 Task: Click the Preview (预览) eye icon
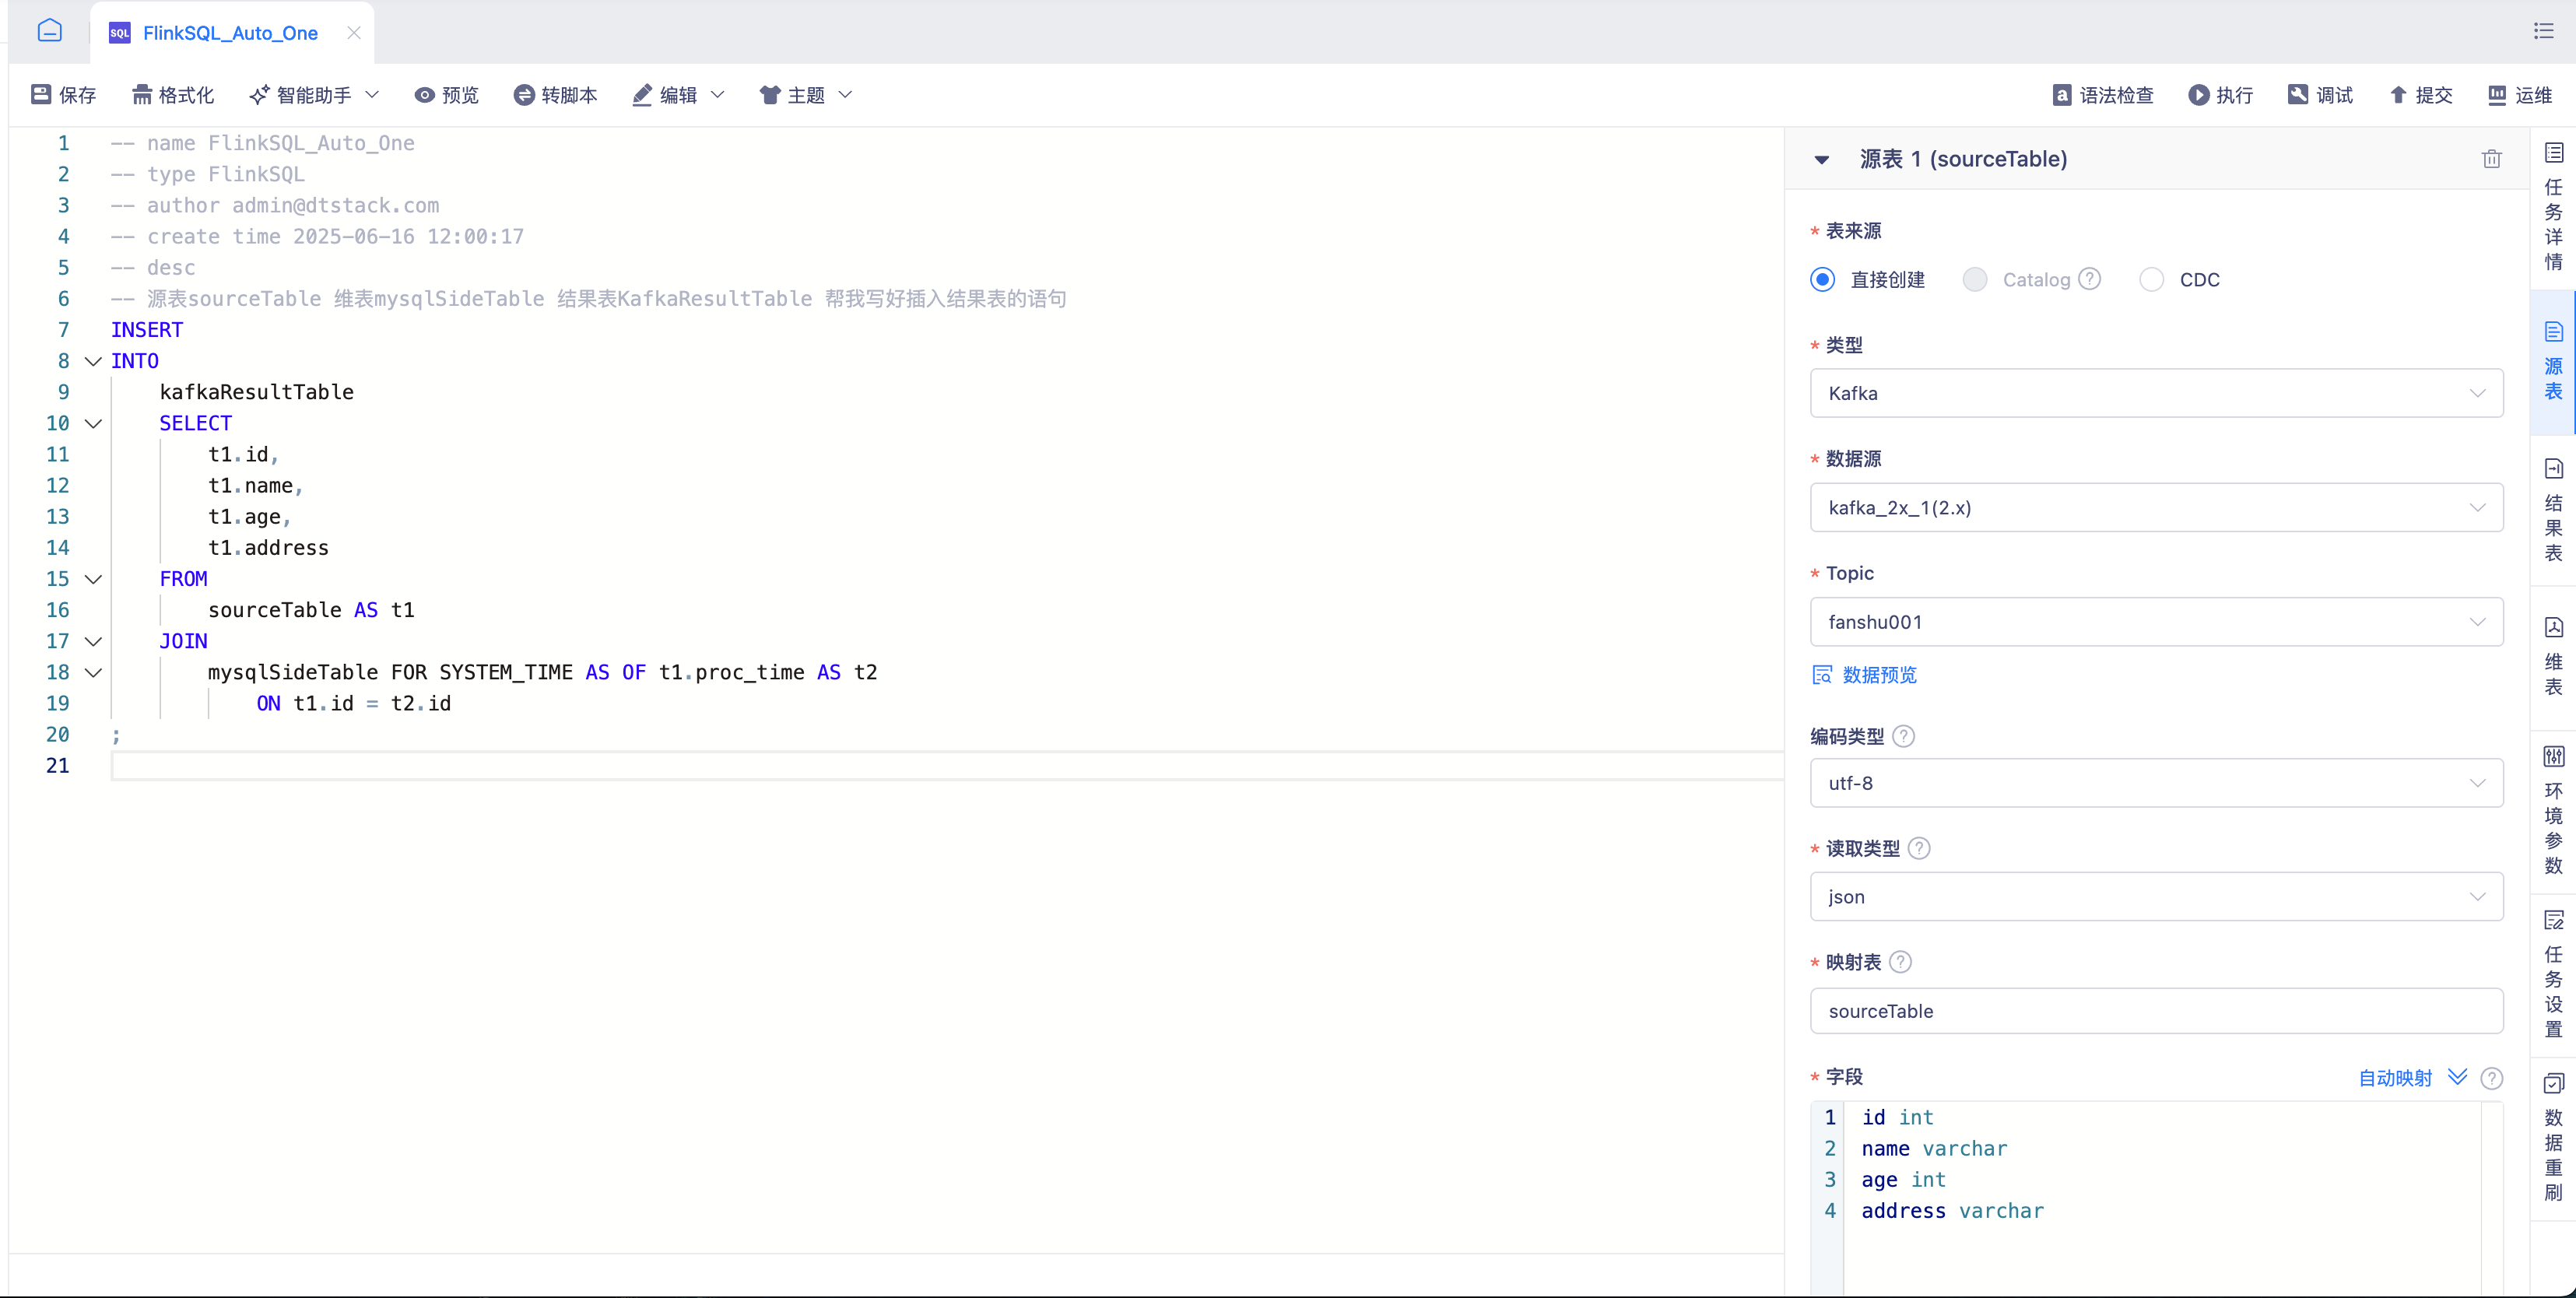(424, 94)
